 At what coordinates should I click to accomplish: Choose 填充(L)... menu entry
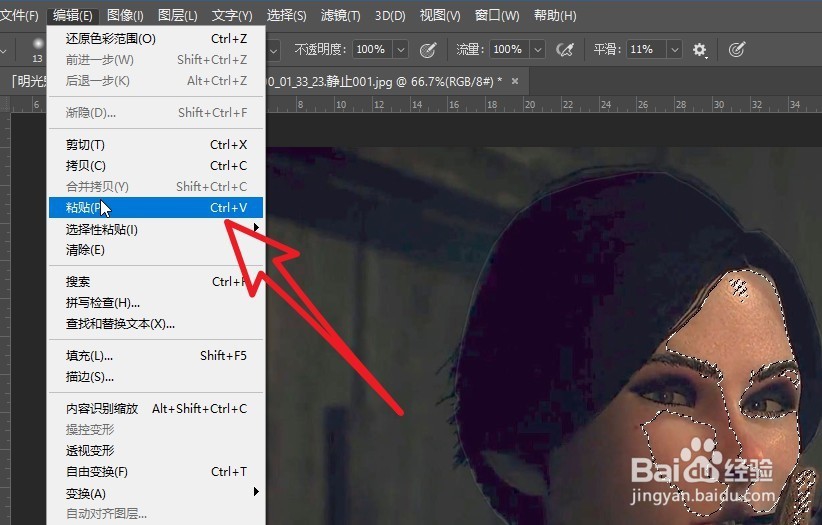click(x=156, y=356)
